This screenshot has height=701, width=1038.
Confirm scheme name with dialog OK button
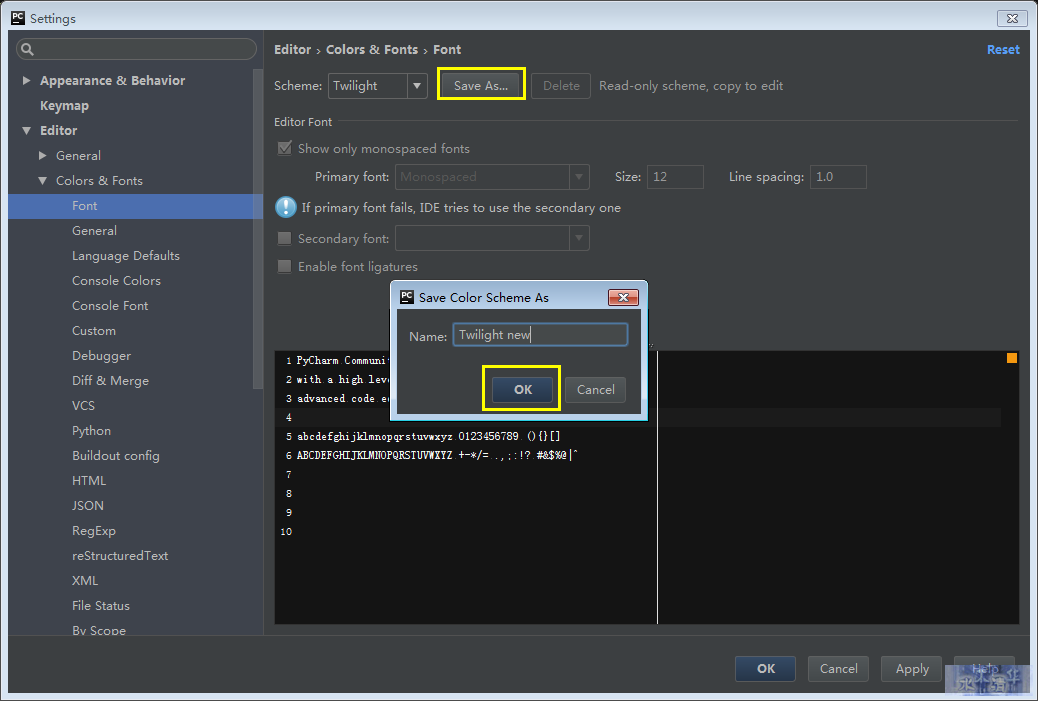(522, 389)
